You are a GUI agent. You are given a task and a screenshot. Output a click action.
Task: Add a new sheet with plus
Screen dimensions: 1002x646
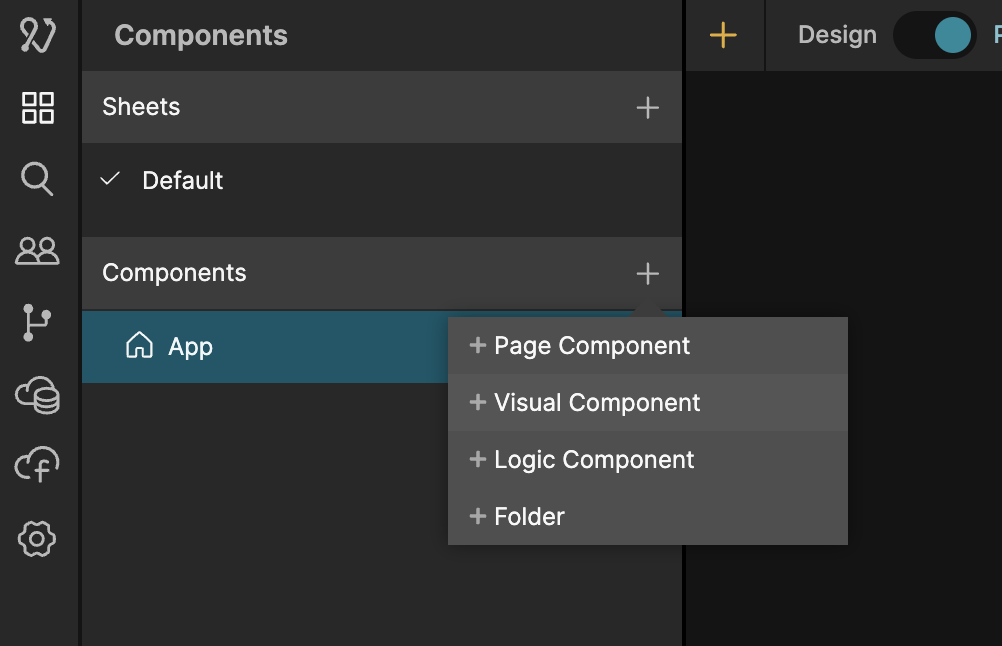648,108
